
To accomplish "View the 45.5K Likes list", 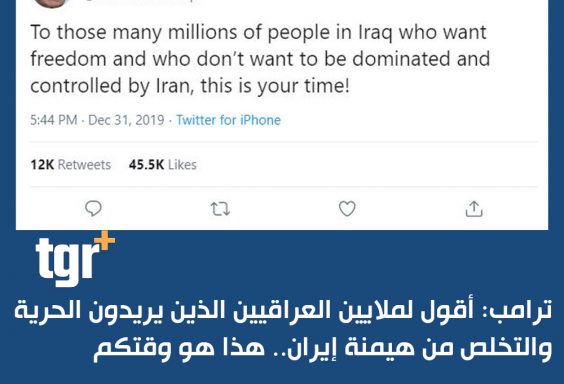I will point(163,165).
